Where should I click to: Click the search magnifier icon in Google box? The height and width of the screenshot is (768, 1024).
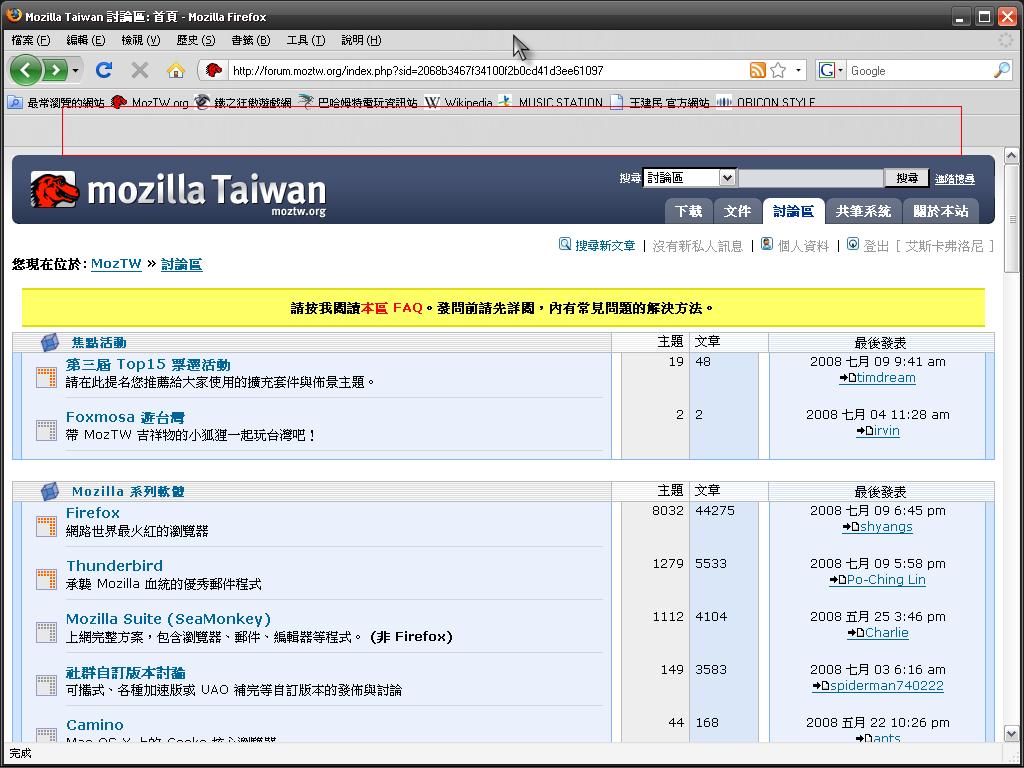click(1001, 70)
